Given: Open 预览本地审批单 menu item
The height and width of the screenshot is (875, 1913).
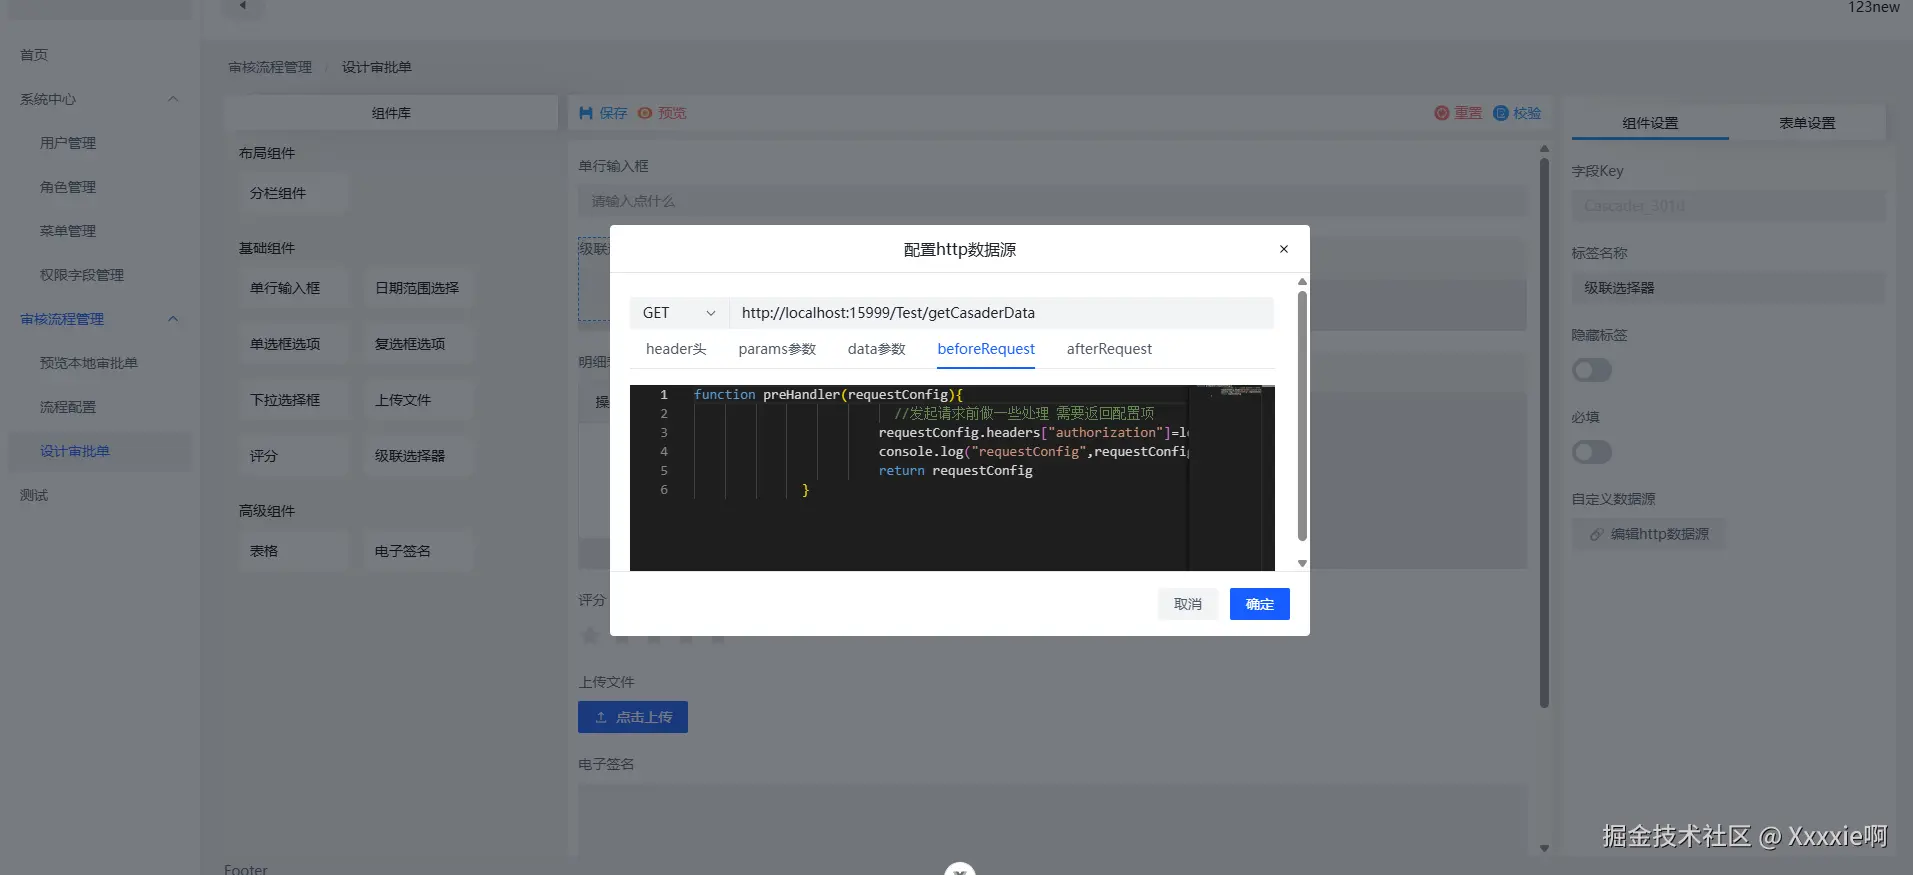Looking at the screenshot, I should coord(89,363).
